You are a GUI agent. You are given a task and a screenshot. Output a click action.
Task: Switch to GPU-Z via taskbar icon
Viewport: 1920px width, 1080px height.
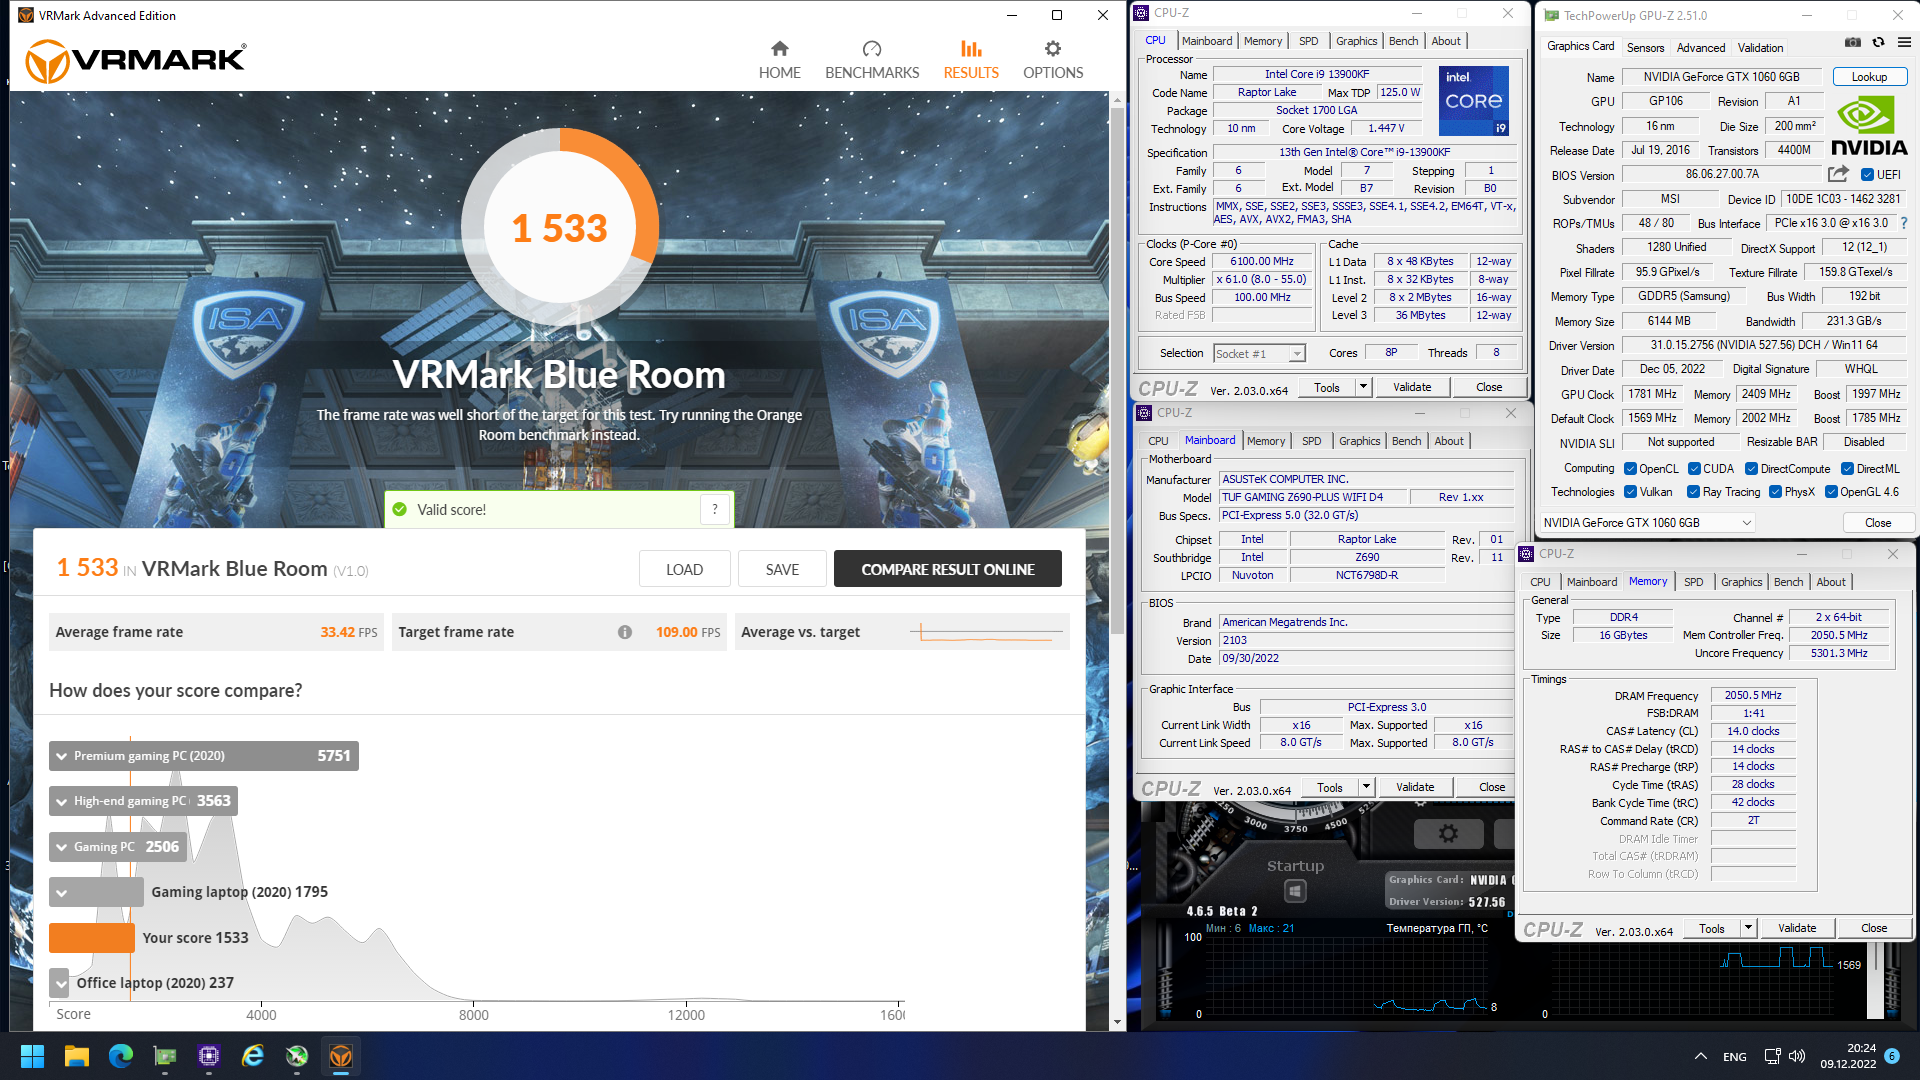[165, 1056]
